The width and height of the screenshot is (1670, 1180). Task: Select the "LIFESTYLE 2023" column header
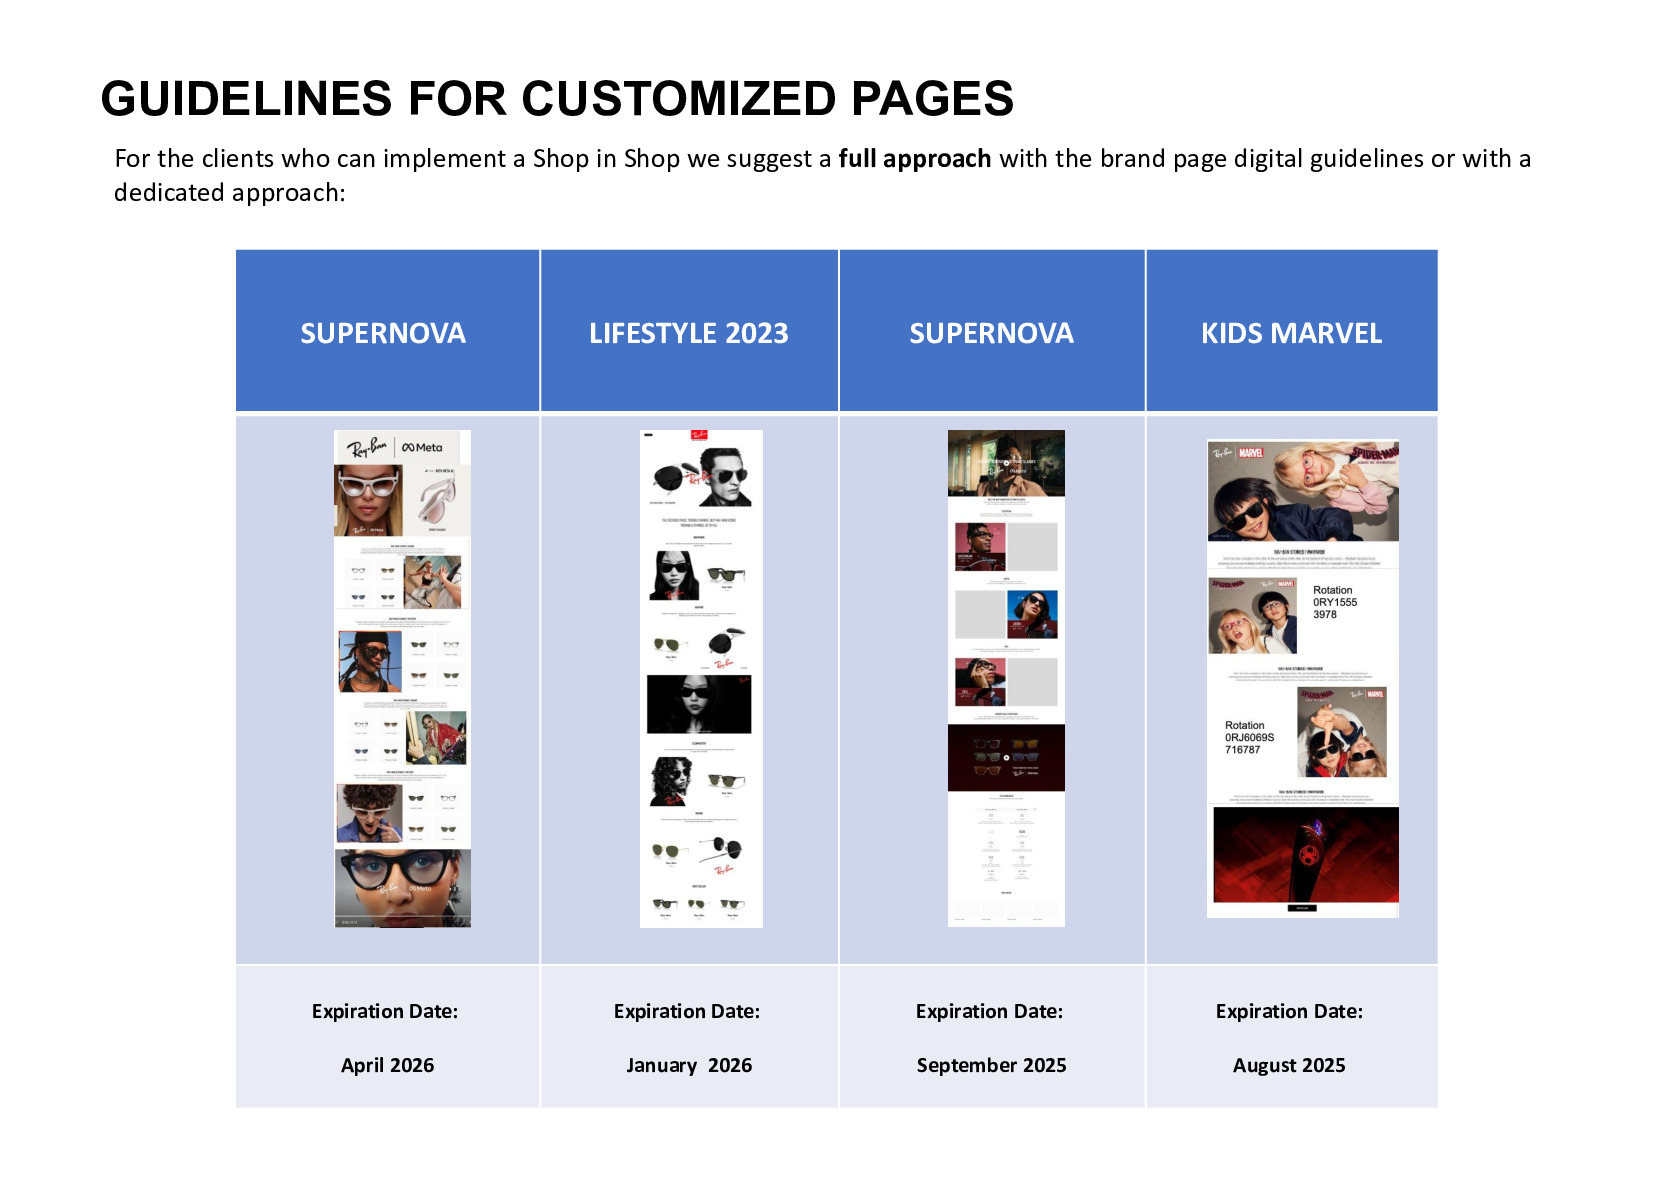point(689,333)
